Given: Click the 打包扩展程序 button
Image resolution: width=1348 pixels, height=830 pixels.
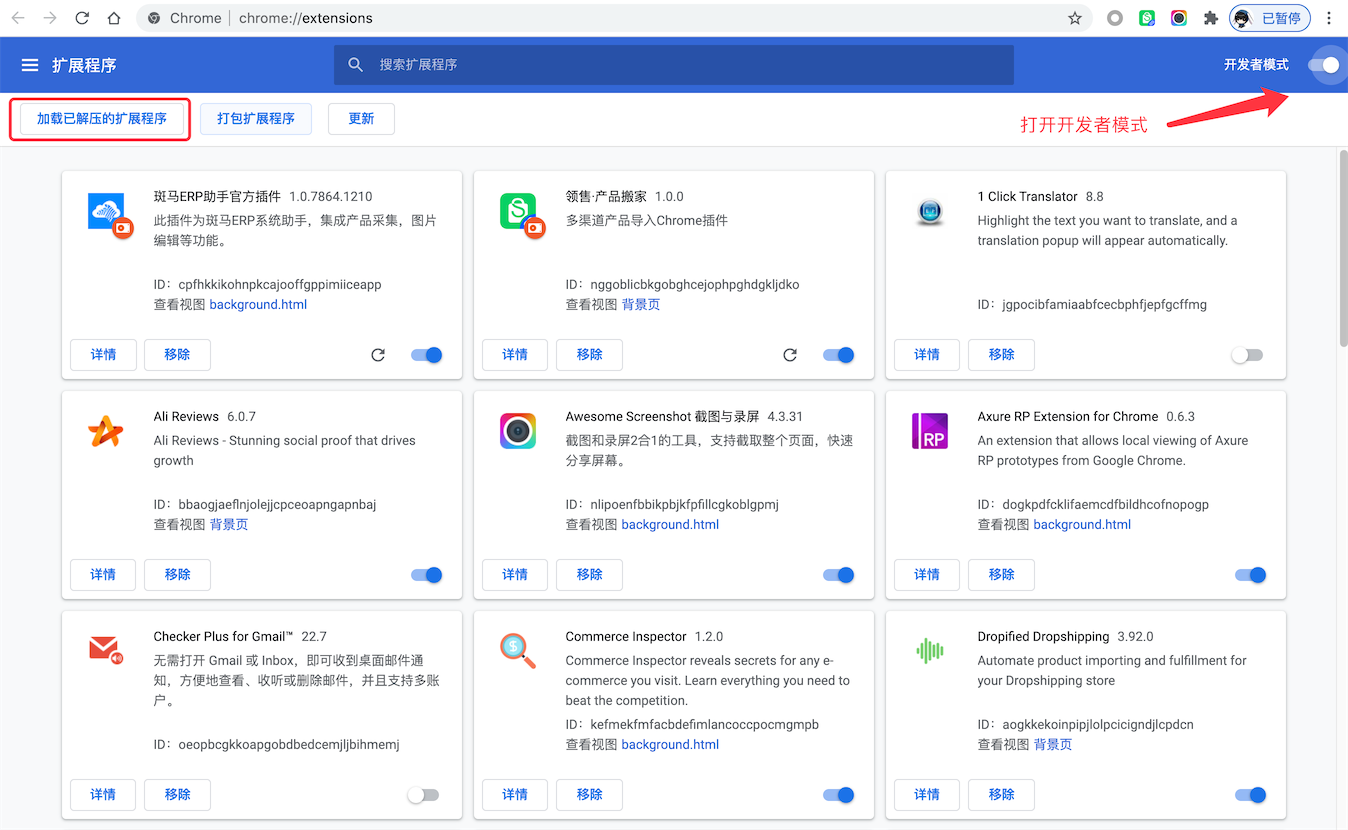Looking at the screenshot, I should tap(256, 119).
